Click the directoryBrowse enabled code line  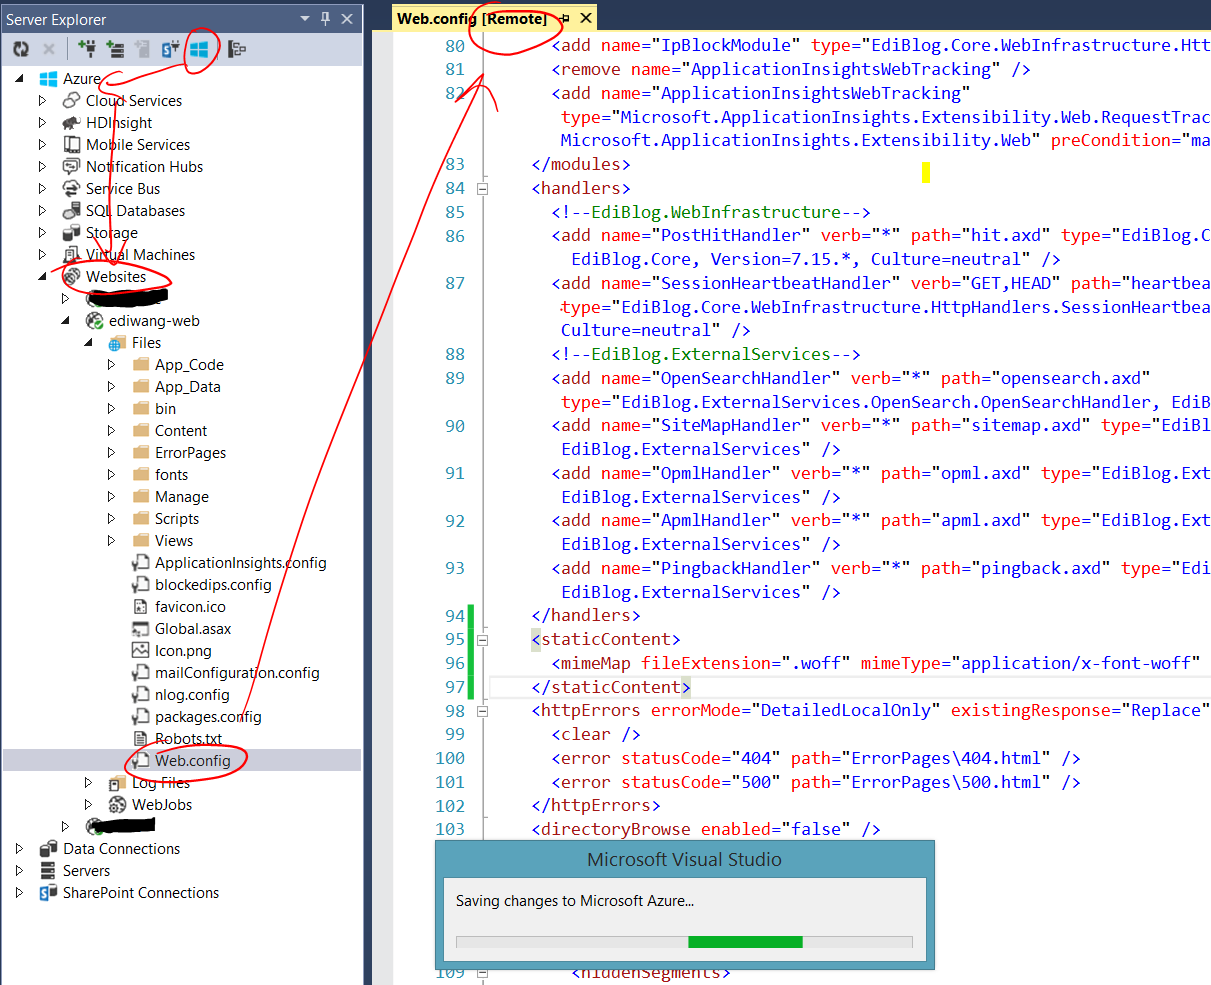tap(705, 829)
